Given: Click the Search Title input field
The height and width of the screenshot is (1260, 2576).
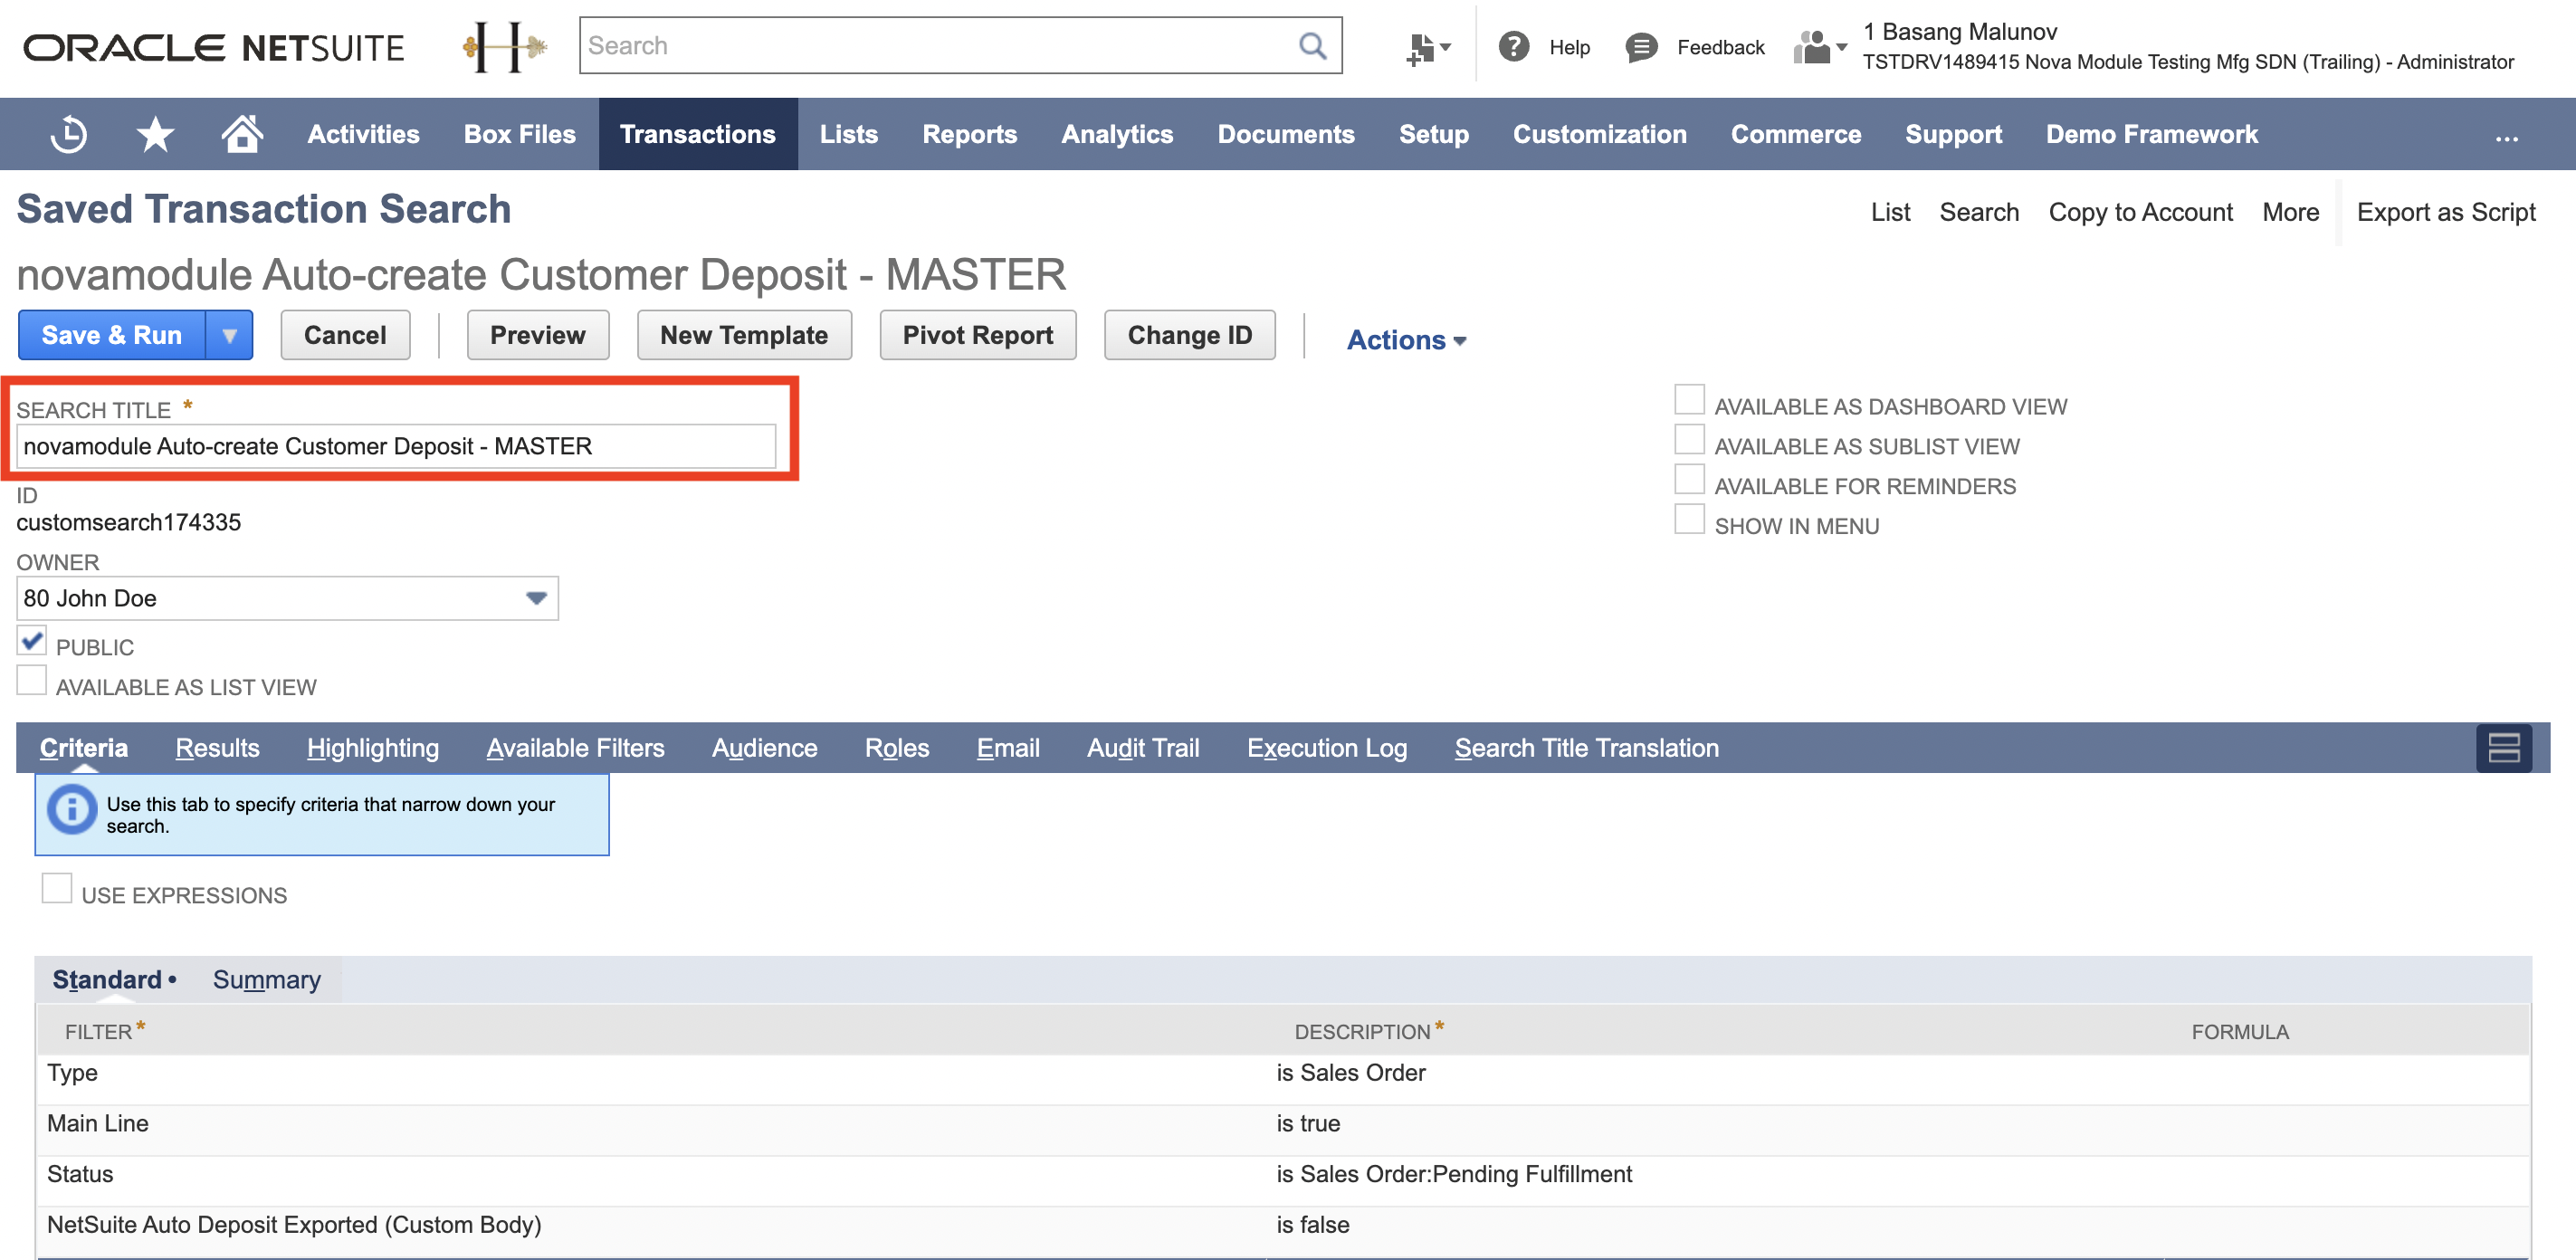Looking at the screenshot, I should pos(396,446).
